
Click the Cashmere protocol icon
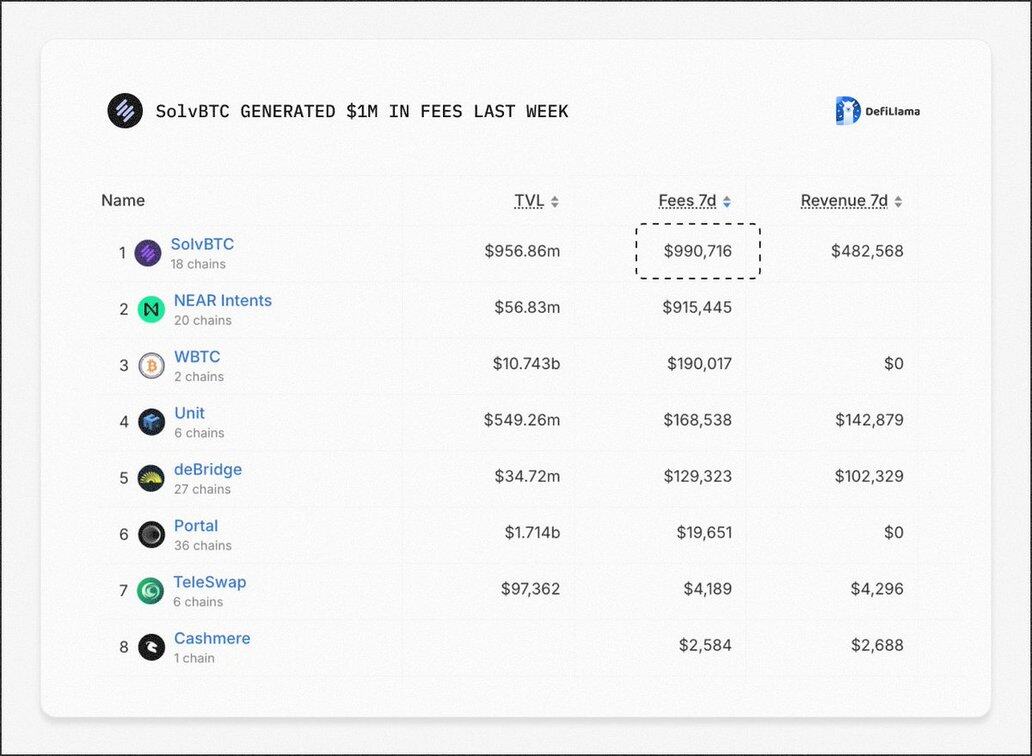click(151, 647)
